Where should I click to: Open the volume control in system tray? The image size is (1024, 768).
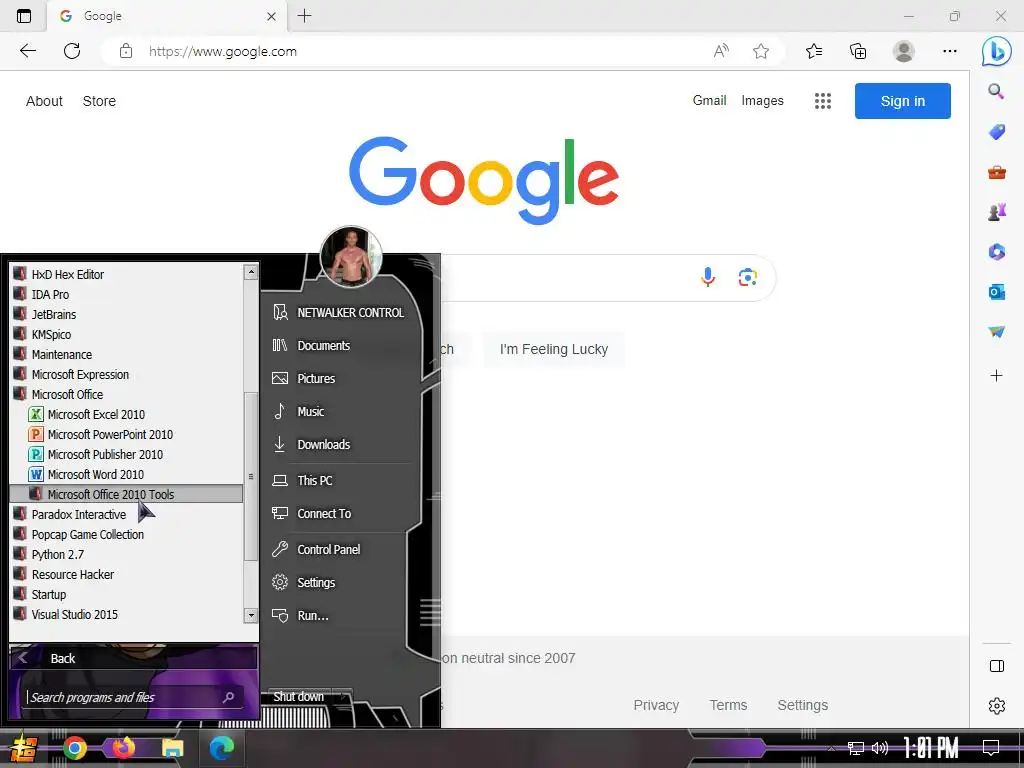(880, 748)
